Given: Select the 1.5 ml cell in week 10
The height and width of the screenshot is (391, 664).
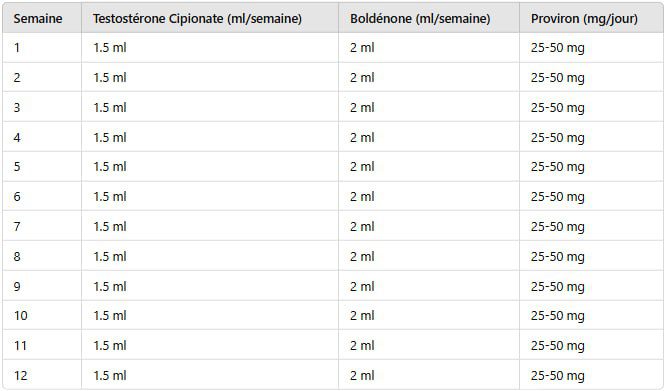Looking at the screenshot, I should 210,315.
